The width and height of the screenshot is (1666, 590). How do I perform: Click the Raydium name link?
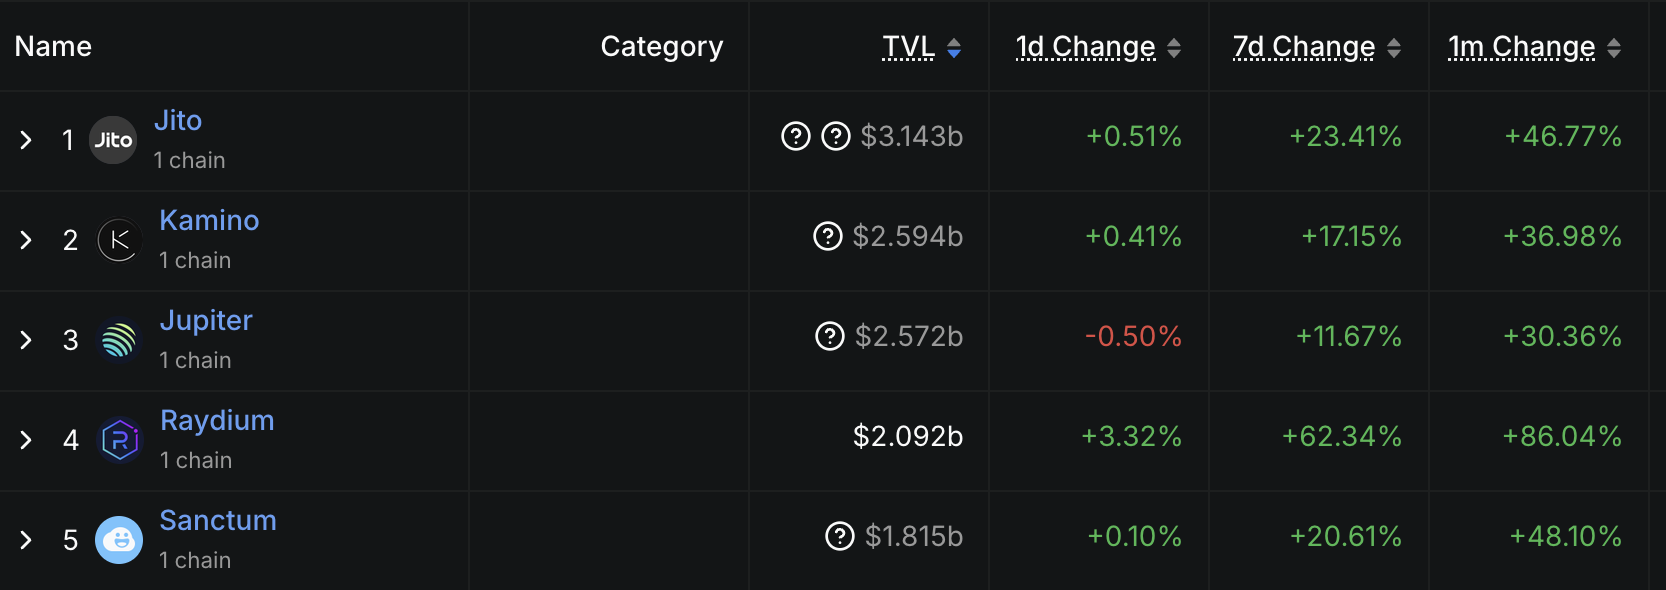[217, 420]
